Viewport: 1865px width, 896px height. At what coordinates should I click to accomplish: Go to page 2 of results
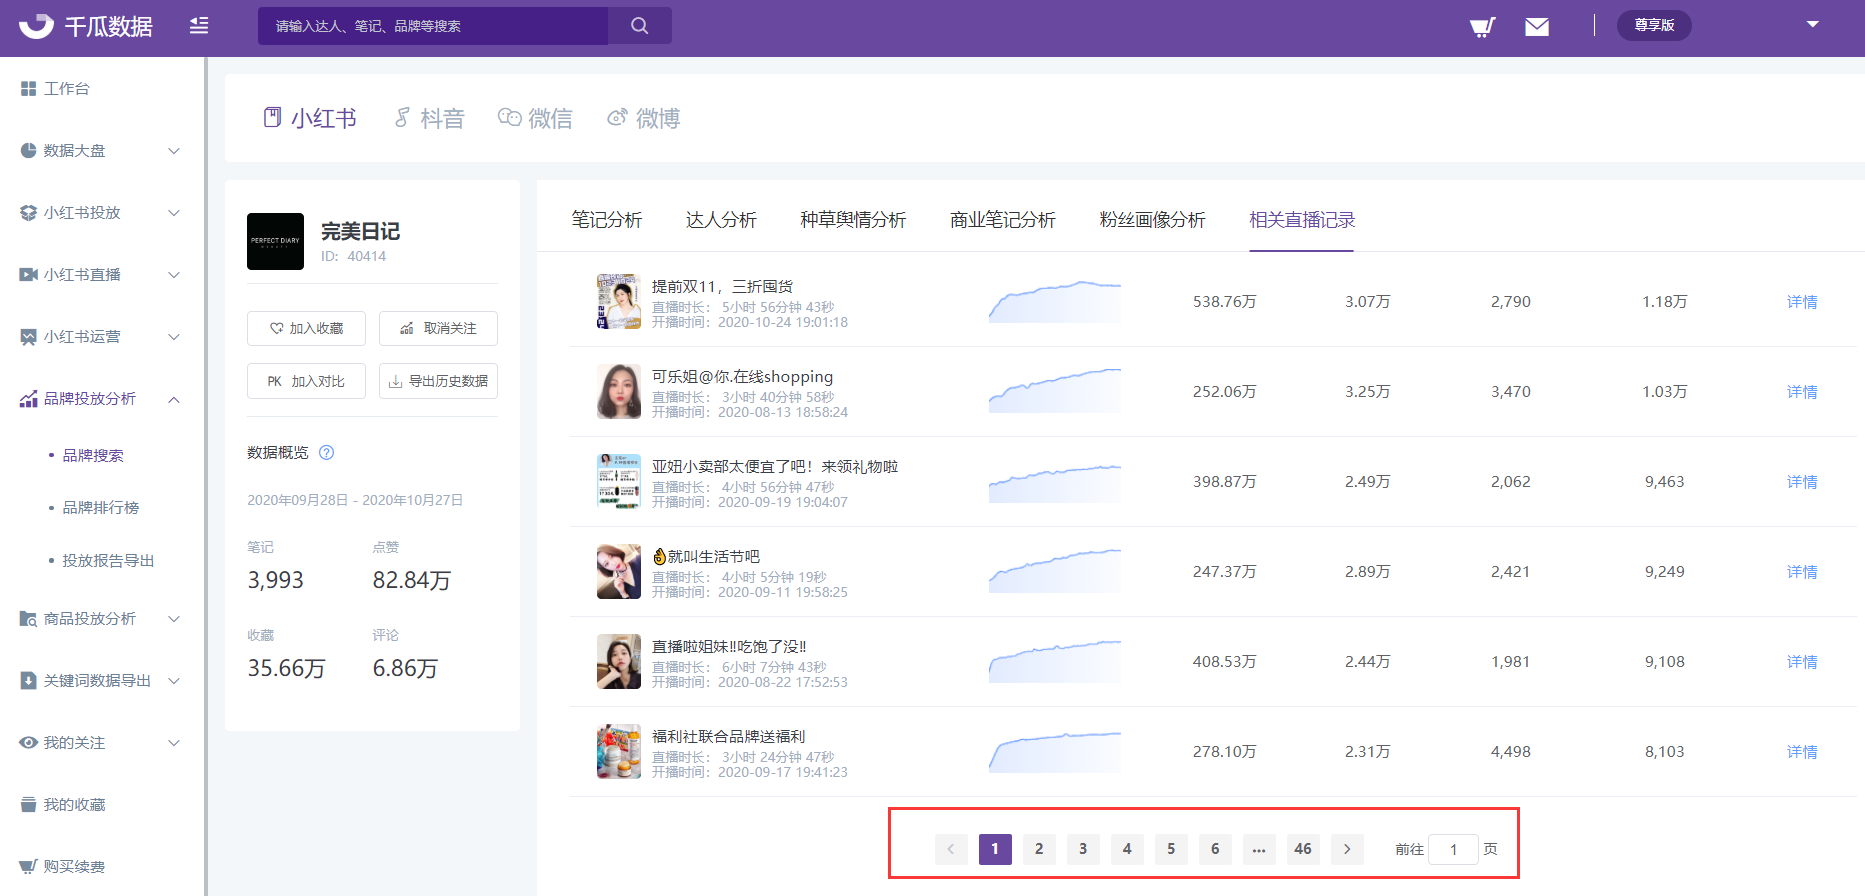tap(1039, 849)
